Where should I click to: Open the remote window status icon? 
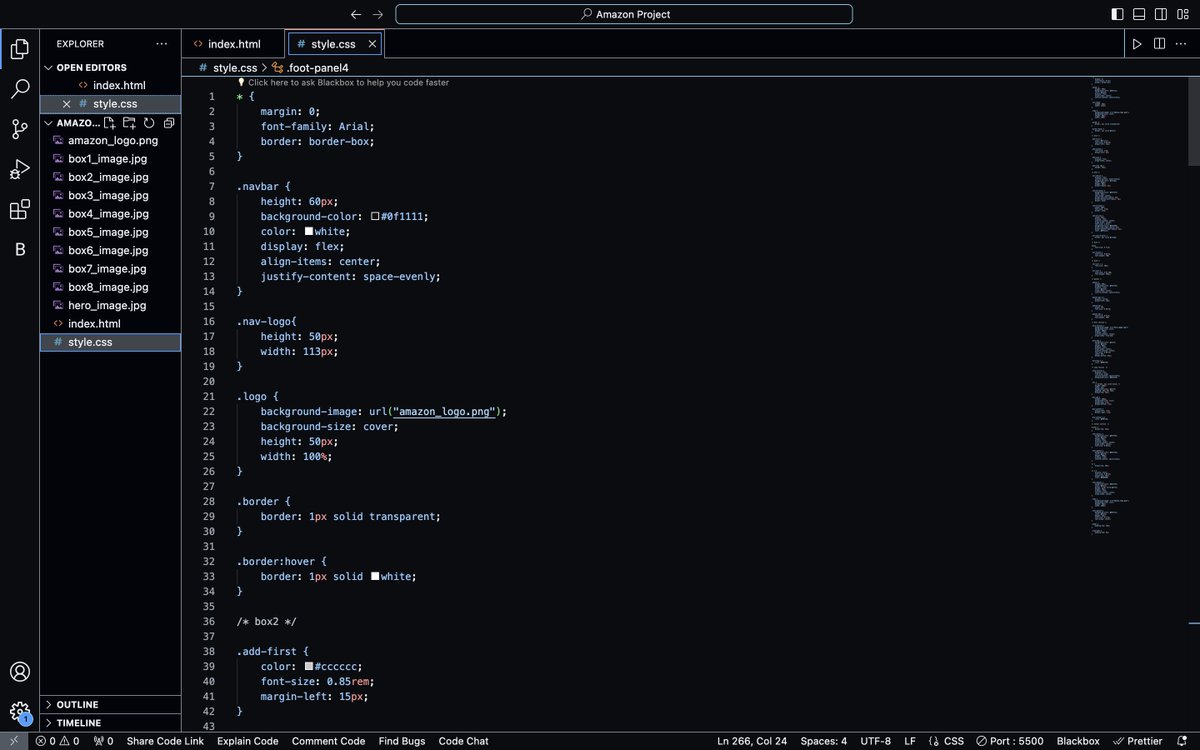coord(14,741)
